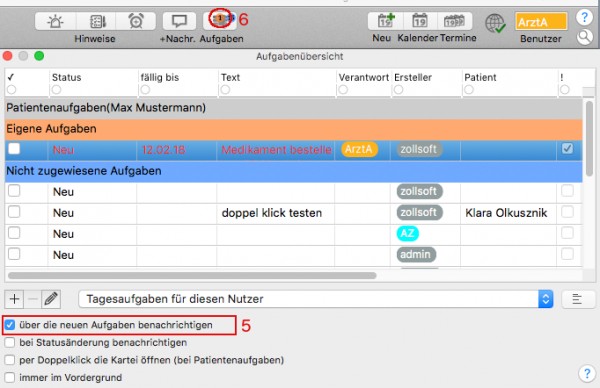Screen dimensions: 600x388
Task: Click the alarm siren Hinweise icon
Action: coord(55,21)
